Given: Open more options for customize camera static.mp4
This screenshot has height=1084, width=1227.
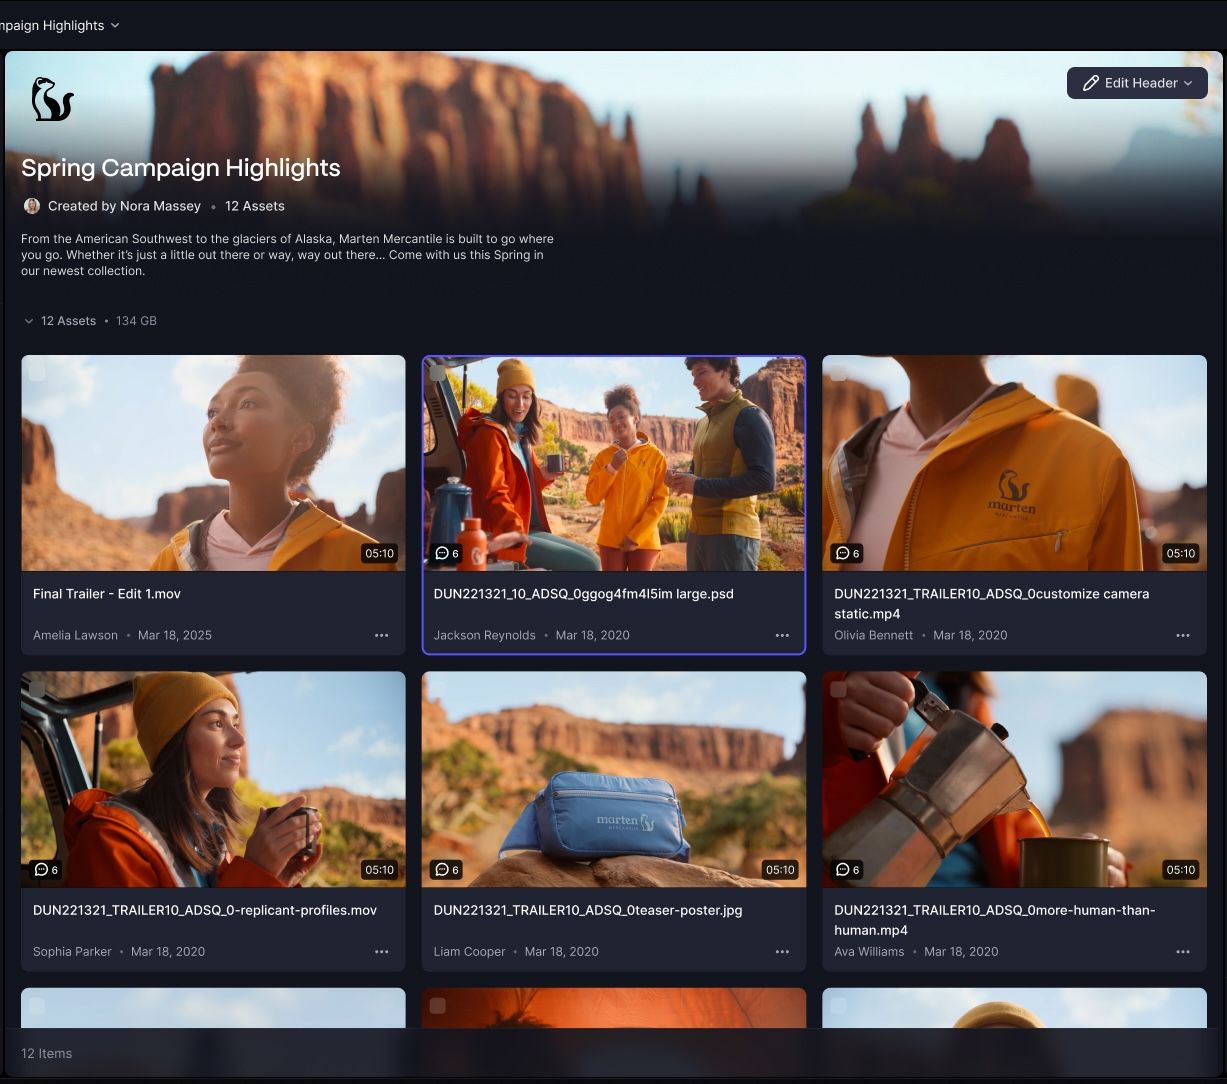Looking at the screenshot, I should click(1183, 635).
